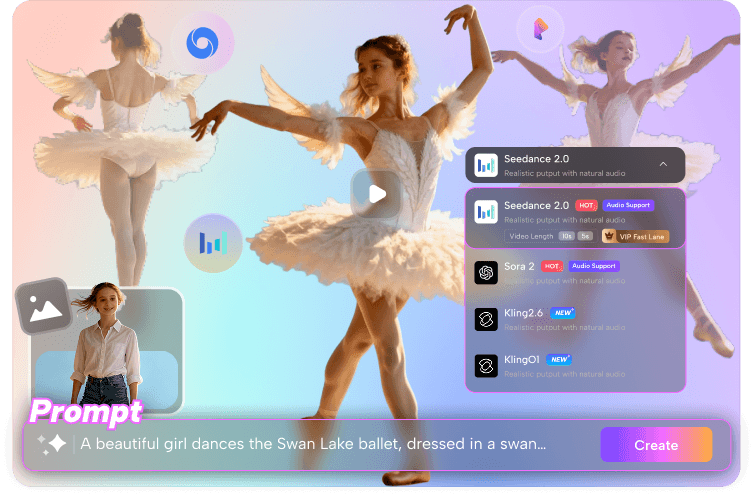
Task: Click the collapse chevron arrow
Action: tap(663, 164)
